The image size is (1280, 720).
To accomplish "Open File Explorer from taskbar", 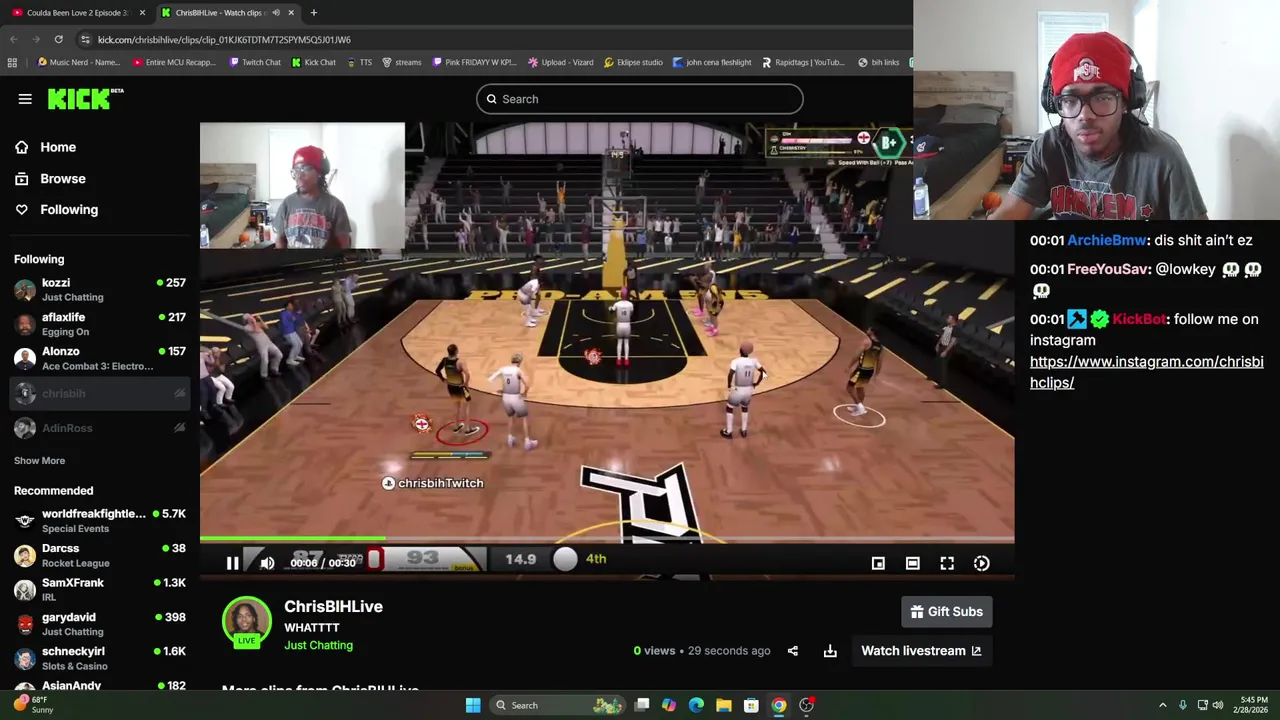I will pyautogui.click(x=723, y=705).
